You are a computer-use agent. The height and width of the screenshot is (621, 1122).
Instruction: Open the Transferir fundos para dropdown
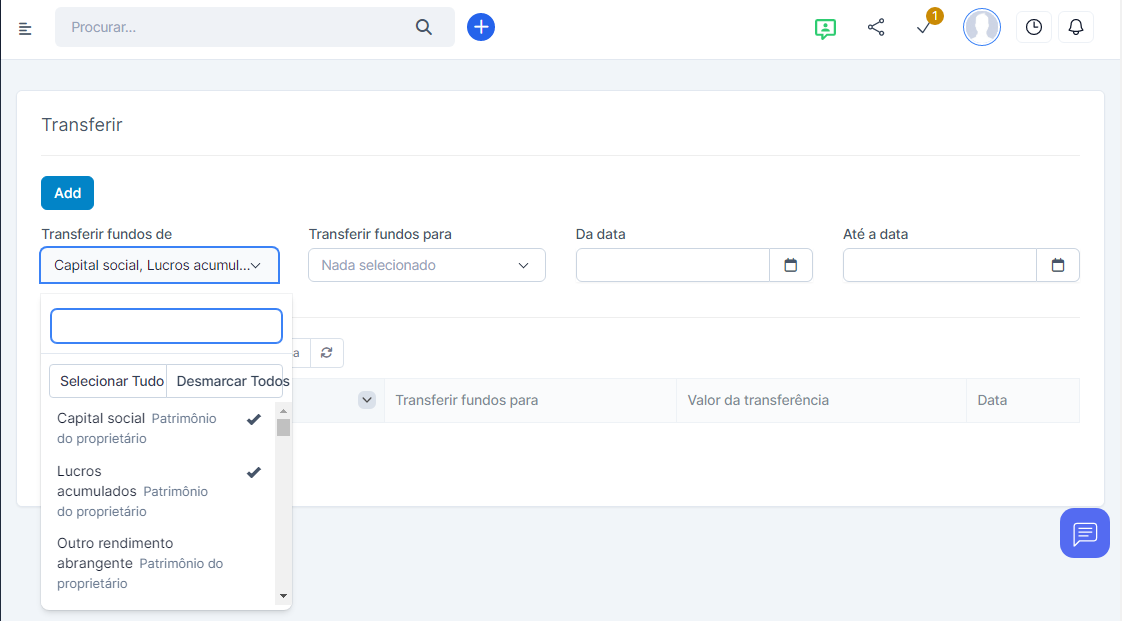tap(427, 265)
